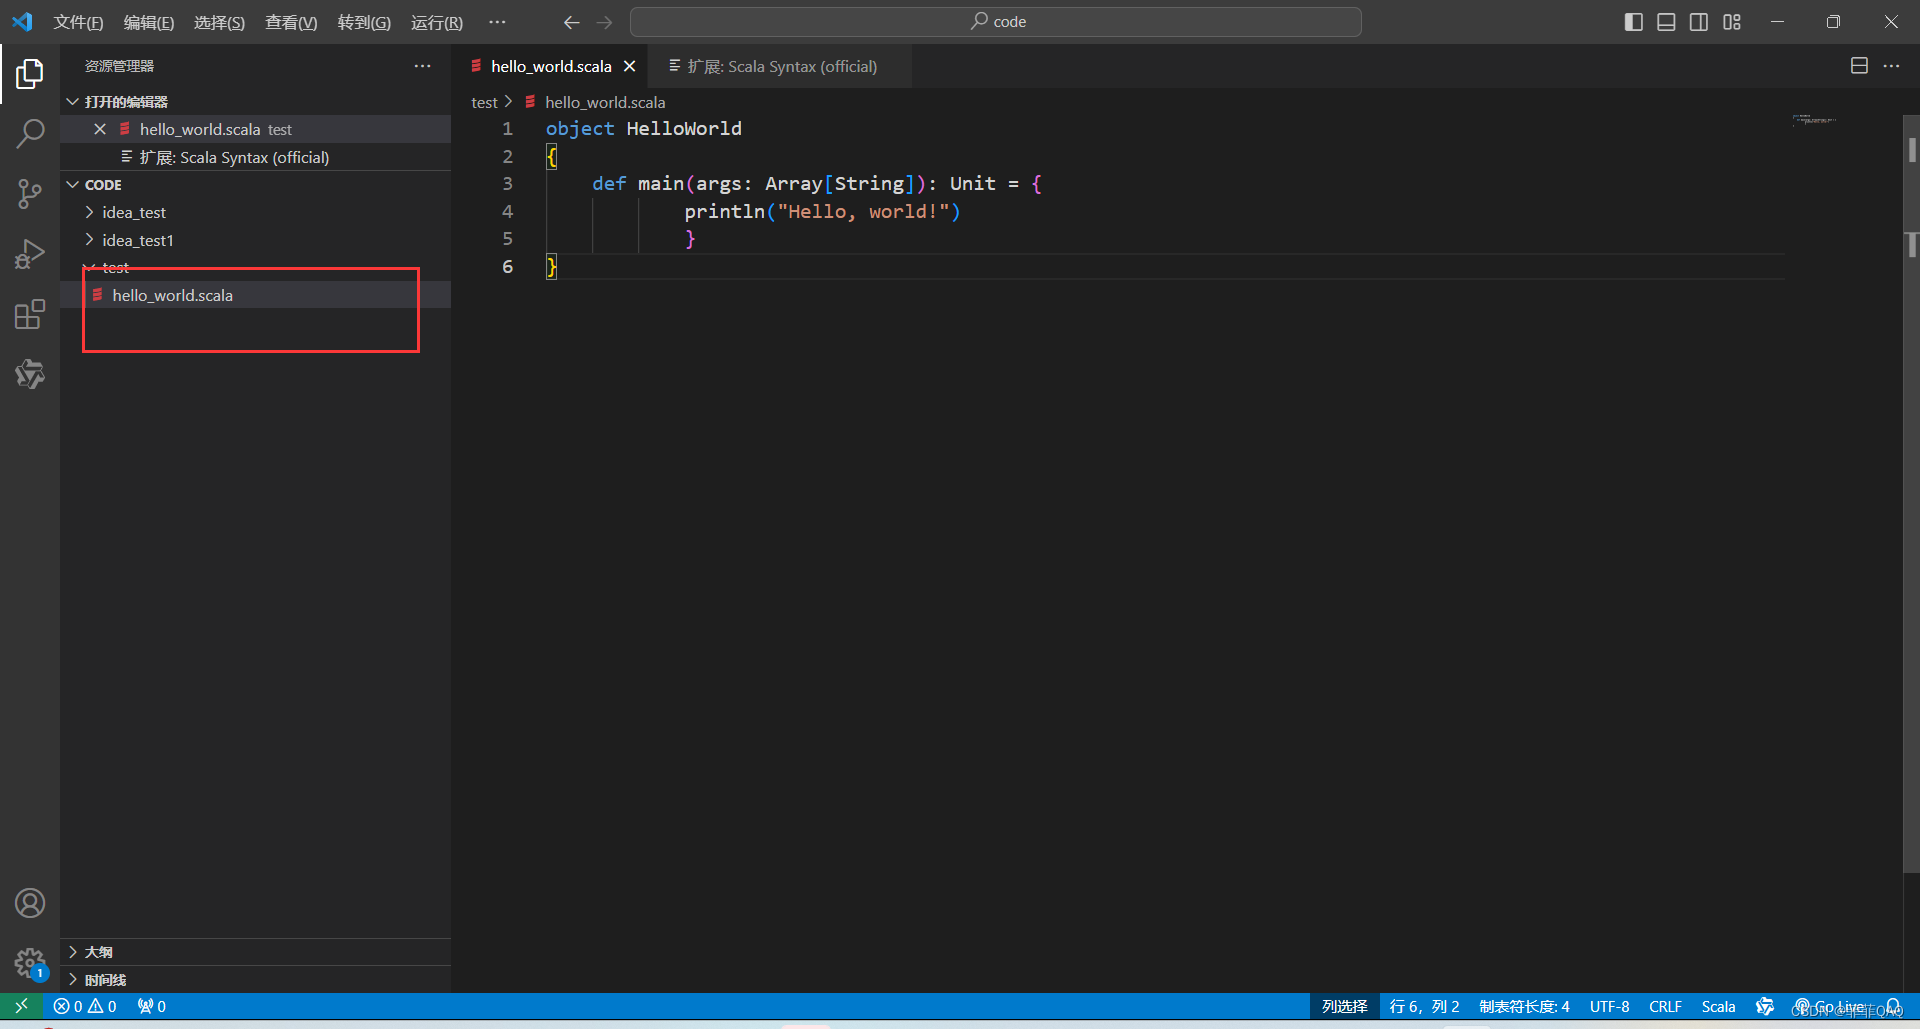
Task: Click line 6, column 2 position indicator
Action: (x=1424, y=1006)
